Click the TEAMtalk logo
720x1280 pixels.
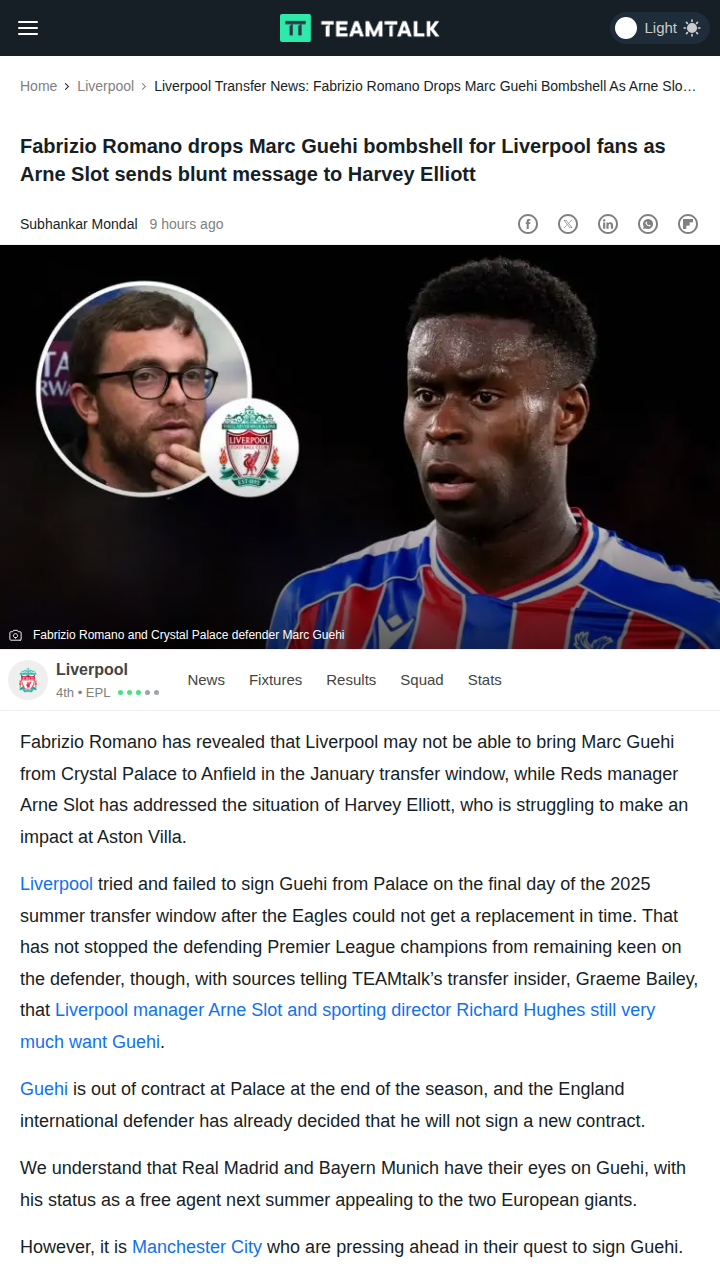359,28
